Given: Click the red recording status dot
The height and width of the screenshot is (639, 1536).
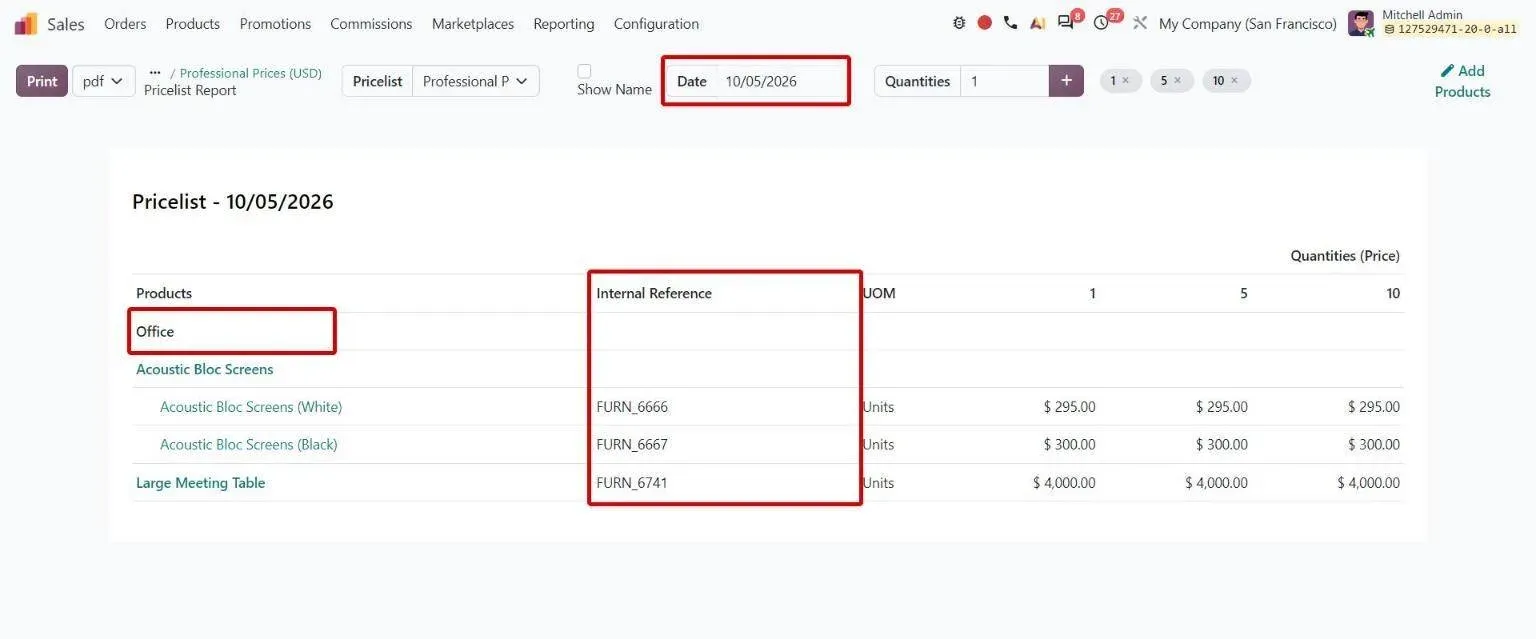Looking at the screenshot, I should coord(985,23).
